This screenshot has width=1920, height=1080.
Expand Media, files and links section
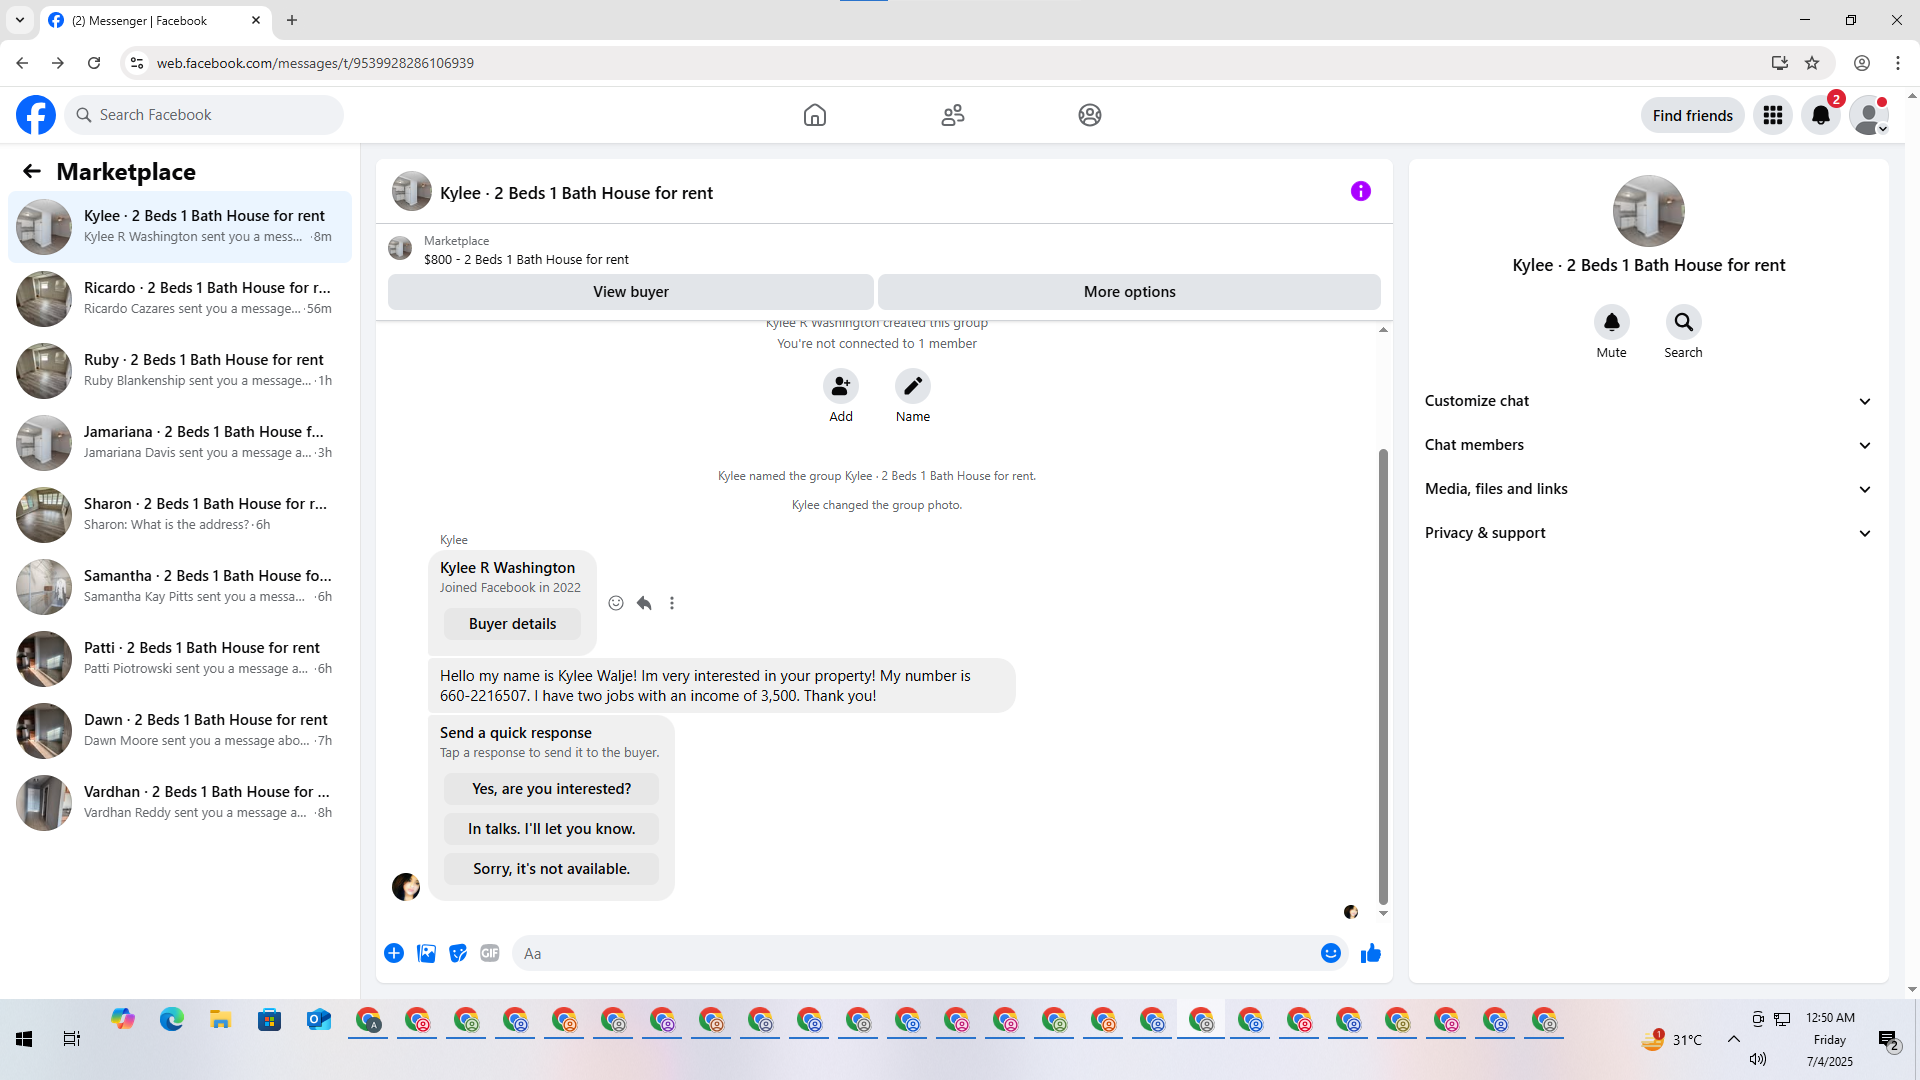click(x=1648, y=489)
